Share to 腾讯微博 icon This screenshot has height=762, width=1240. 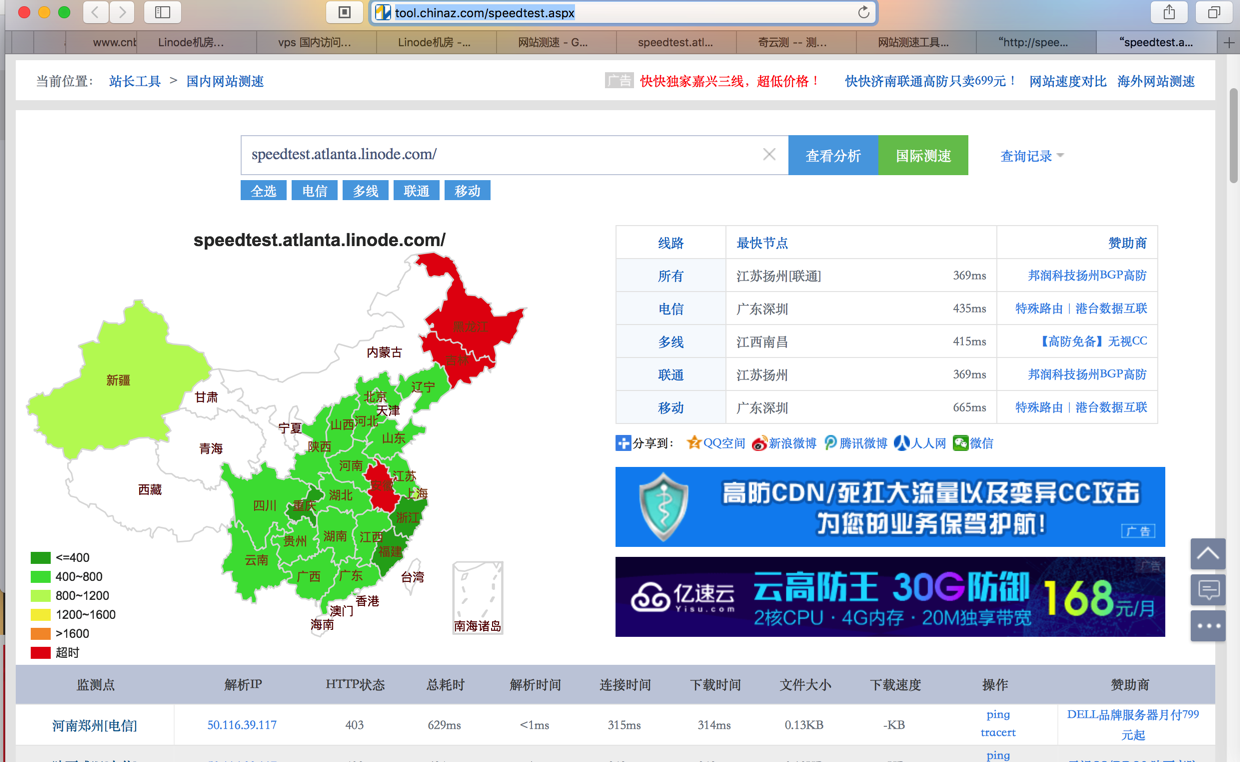point(855,443)
